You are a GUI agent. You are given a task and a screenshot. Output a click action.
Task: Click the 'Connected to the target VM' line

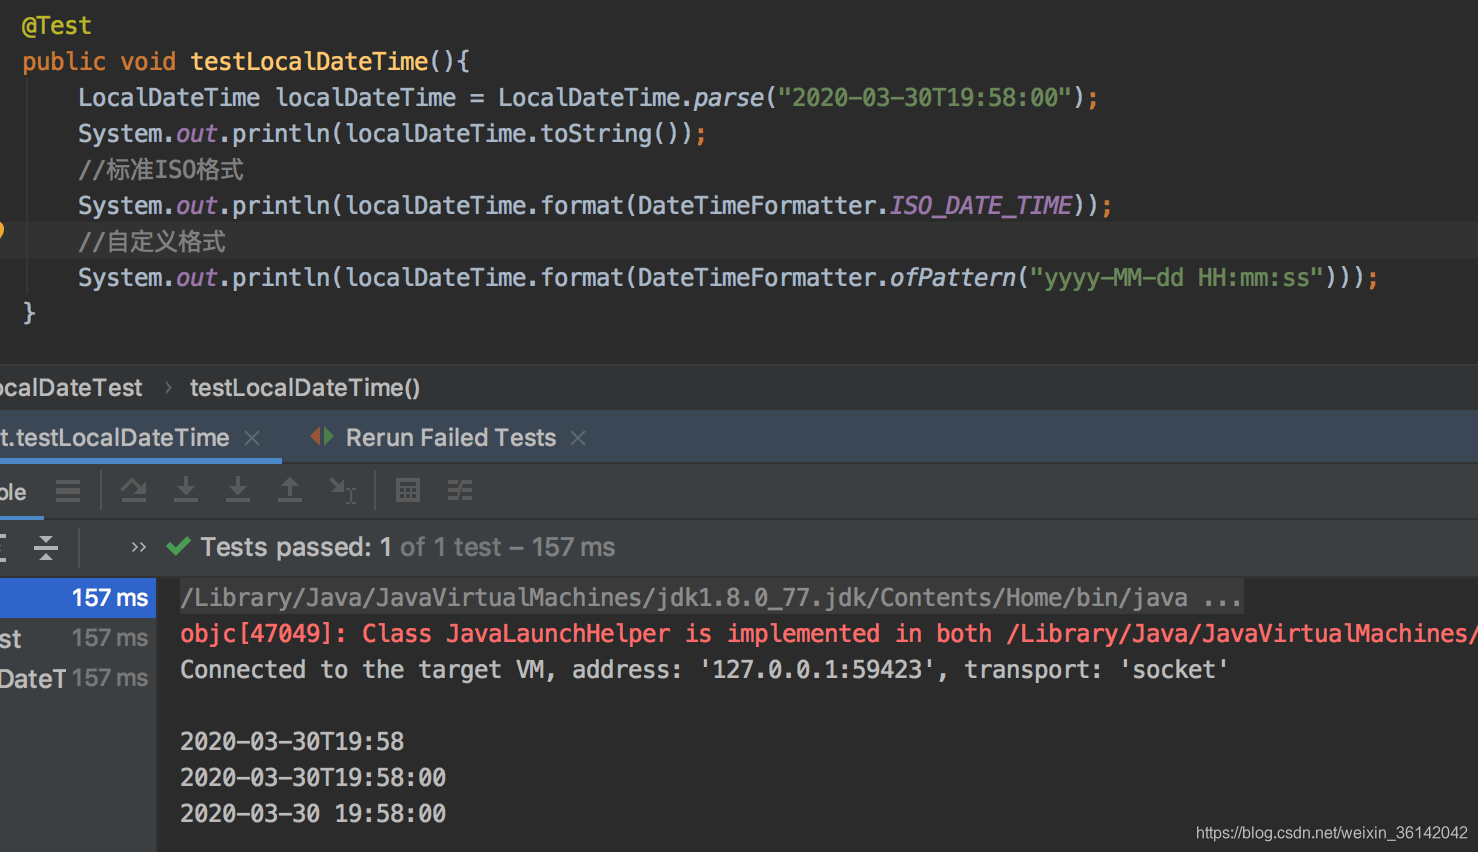tap(704, 670)
